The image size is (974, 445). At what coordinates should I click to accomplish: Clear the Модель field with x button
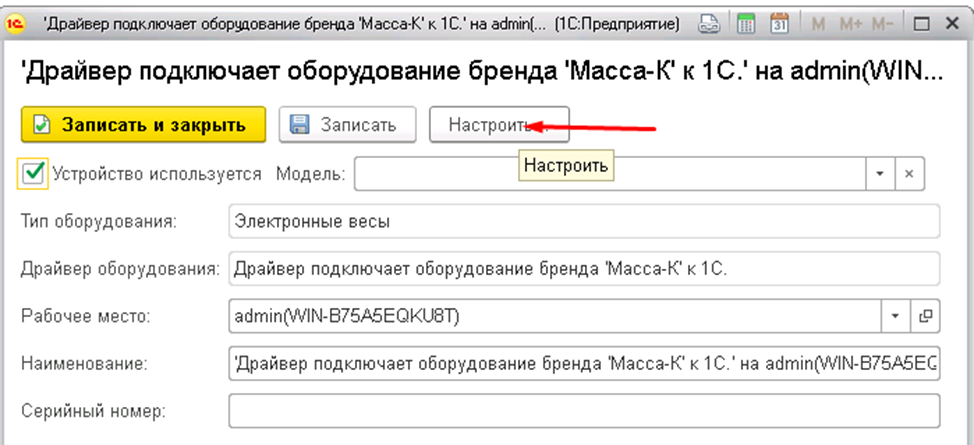[x=909, y=174]
